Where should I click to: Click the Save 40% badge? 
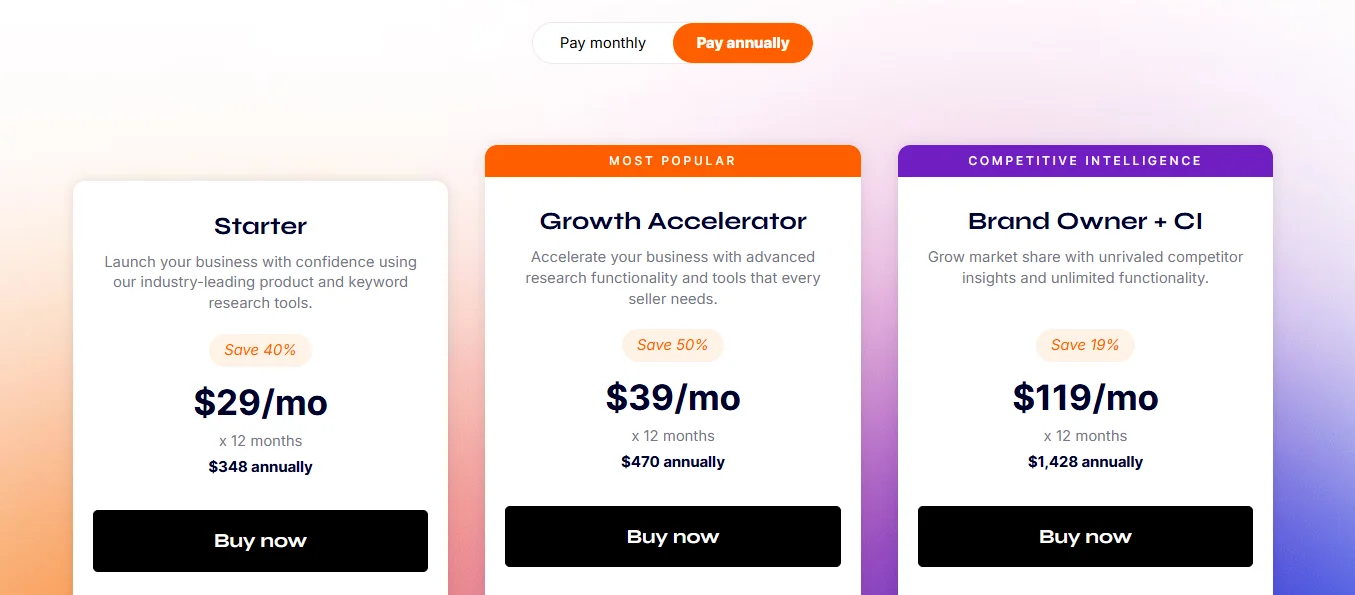tap(260, 350)
